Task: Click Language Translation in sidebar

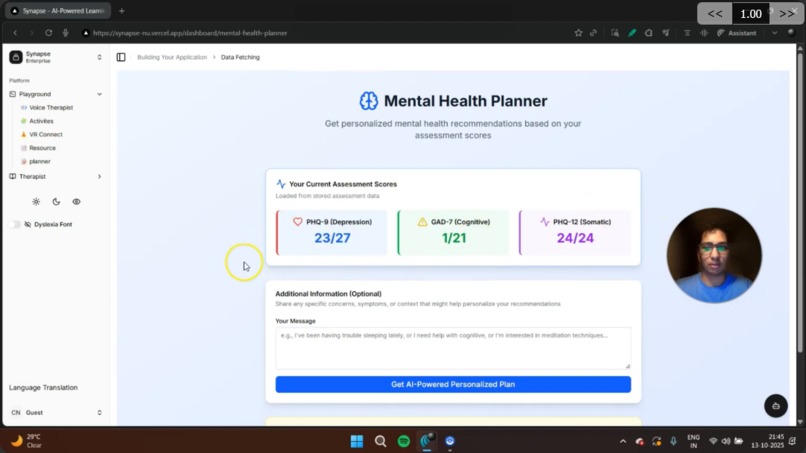Action: (43, 387)
